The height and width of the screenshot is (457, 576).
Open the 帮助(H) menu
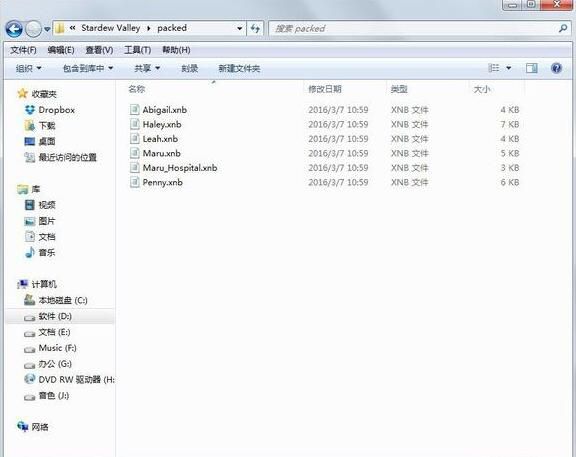coord(176,50)
